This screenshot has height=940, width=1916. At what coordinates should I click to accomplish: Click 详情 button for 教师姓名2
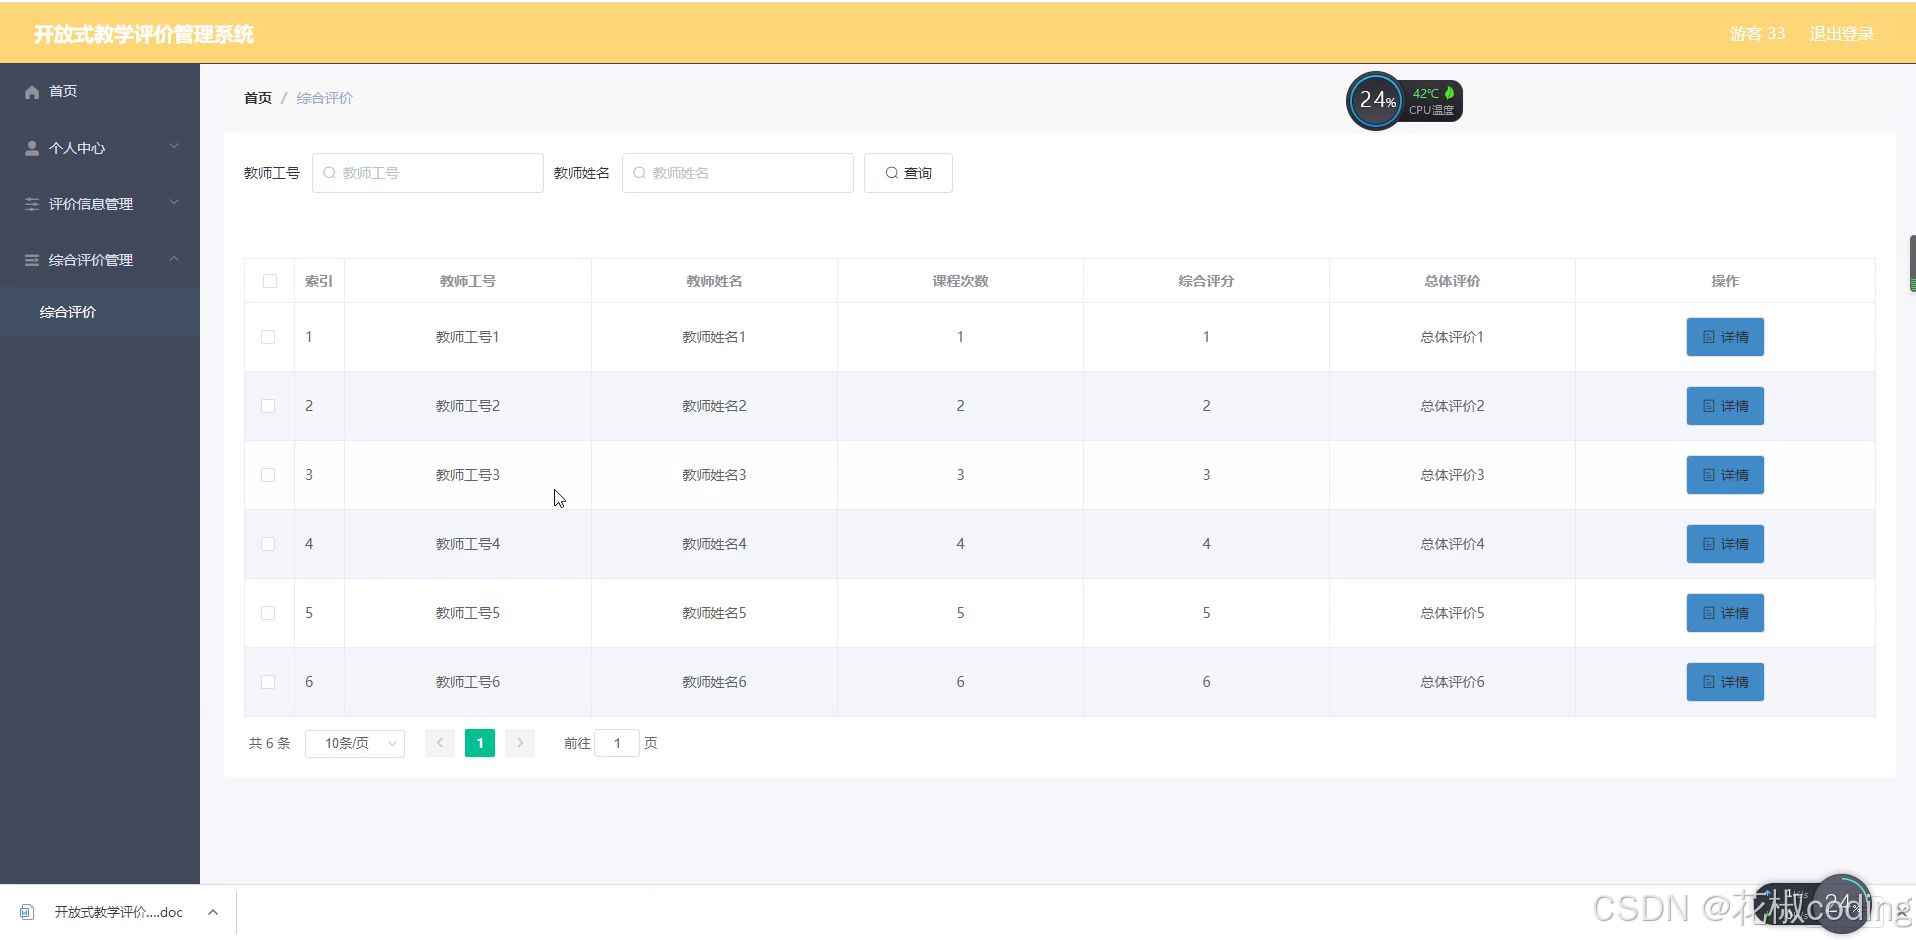coord(1725,406)
